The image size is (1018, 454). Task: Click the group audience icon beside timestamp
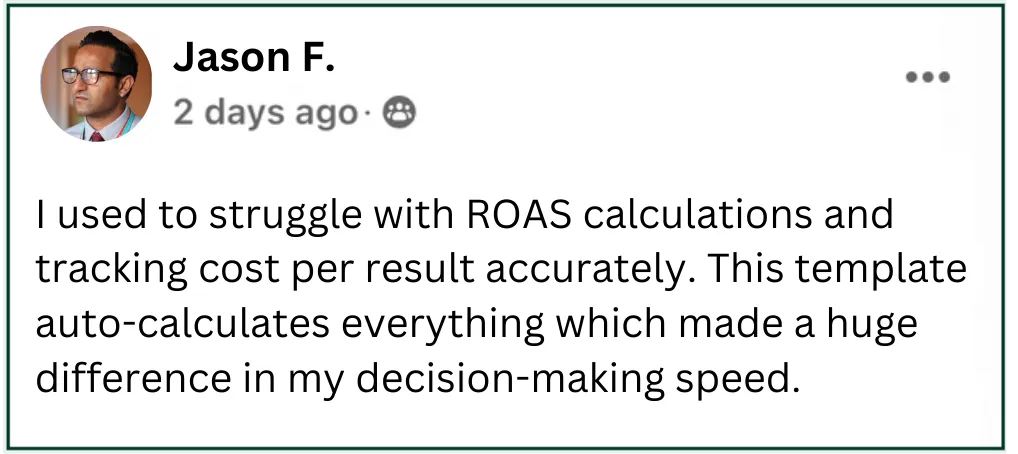coord(399,113)
